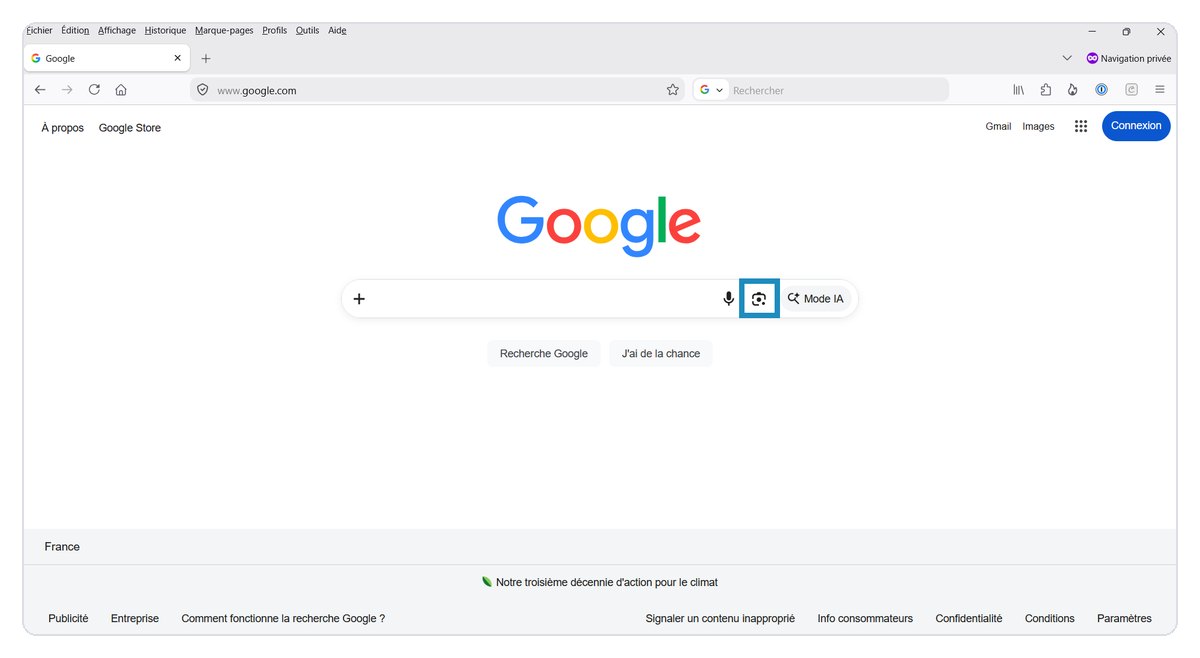
Task: Click the Rechercher toolbar search field
Action: 838,90
